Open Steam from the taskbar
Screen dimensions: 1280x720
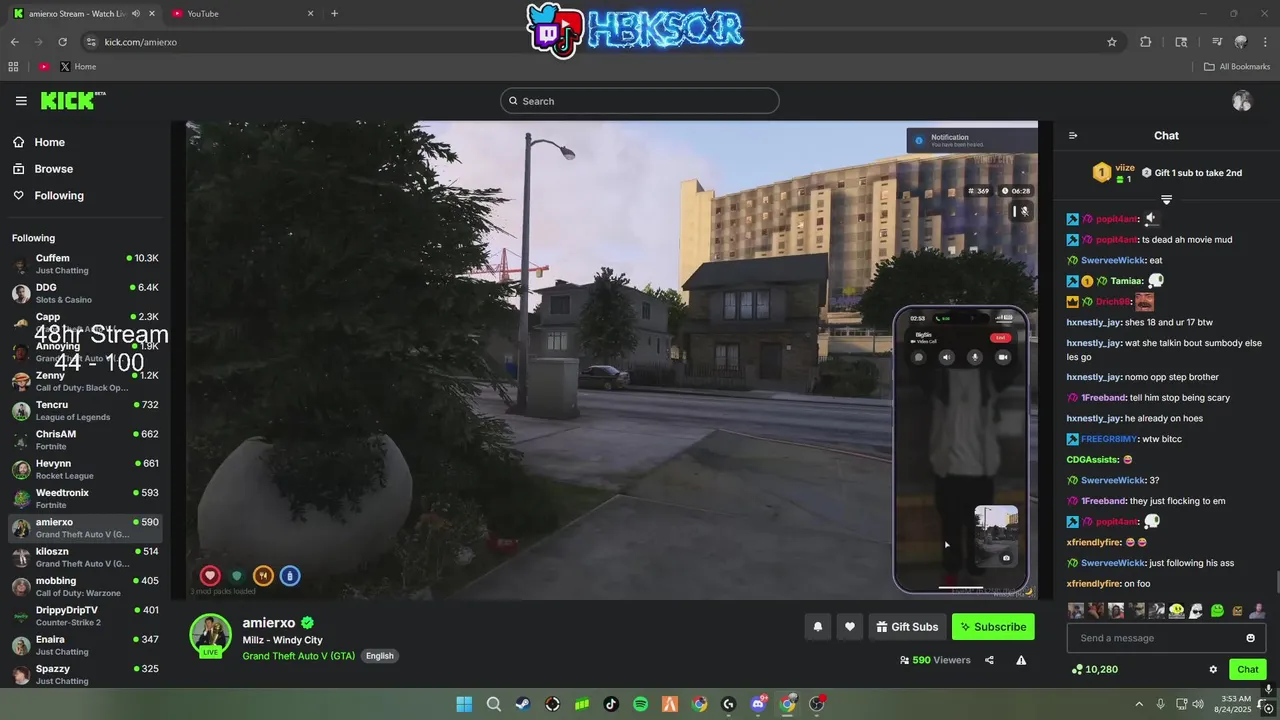tap(523, 704)
